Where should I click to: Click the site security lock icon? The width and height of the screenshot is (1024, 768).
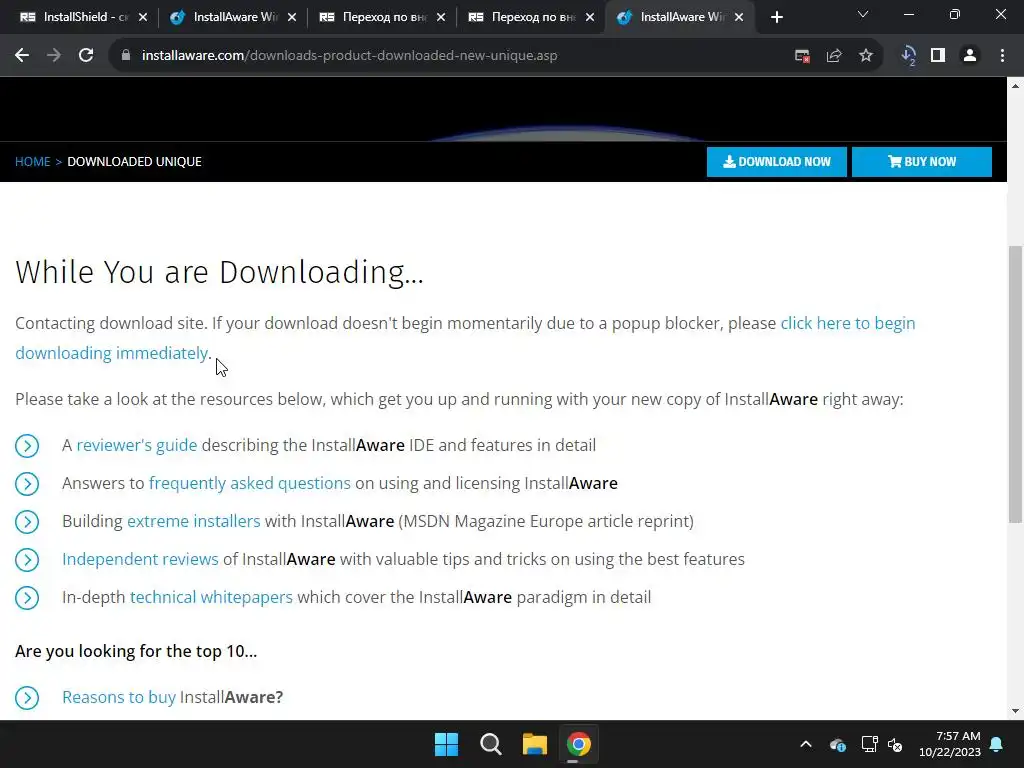[126, 56]
